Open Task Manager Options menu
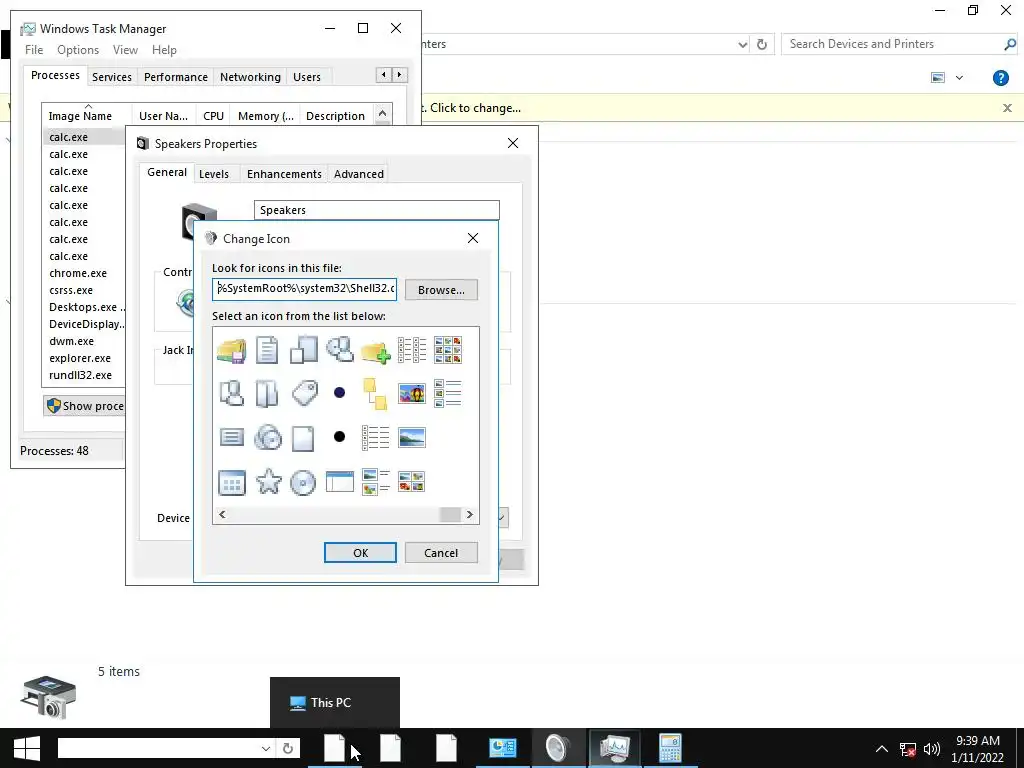1024x768 pixels. (78, 50)
